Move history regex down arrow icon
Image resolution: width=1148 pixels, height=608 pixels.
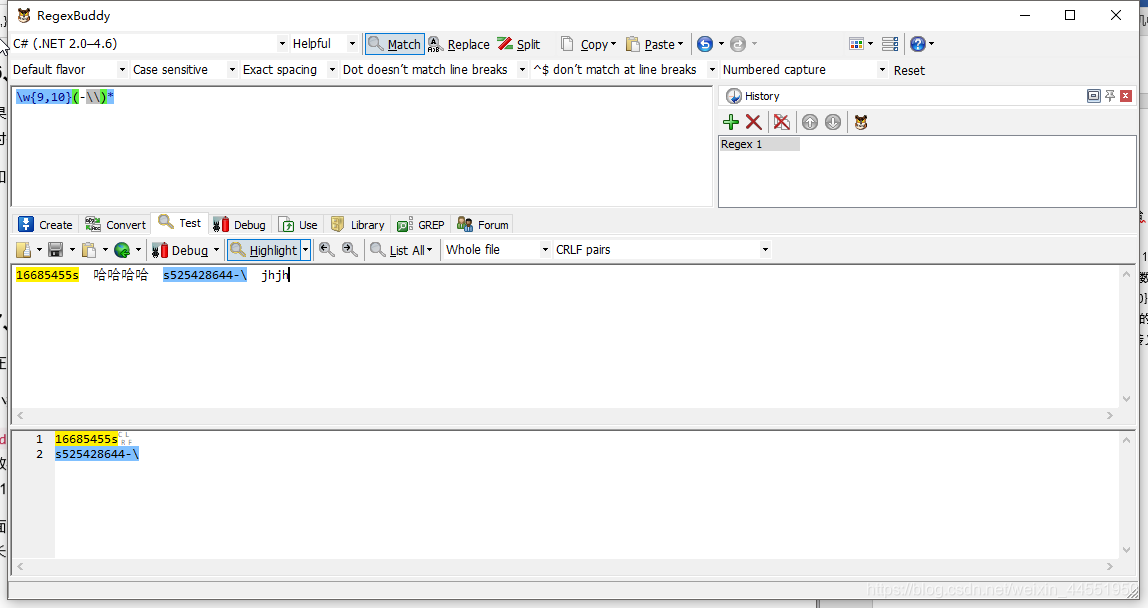coord(833,122)
